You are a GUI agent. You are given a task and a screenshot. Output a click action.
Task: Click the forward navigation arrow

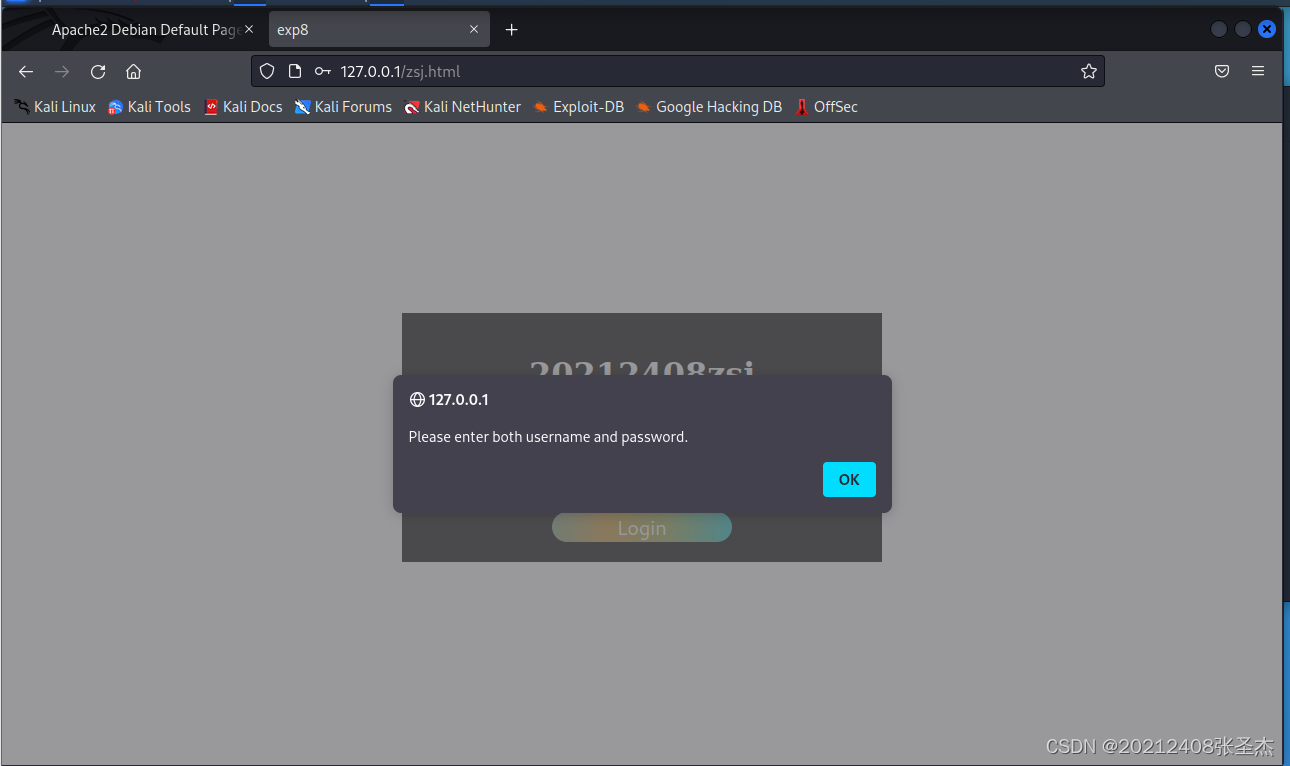62,71
